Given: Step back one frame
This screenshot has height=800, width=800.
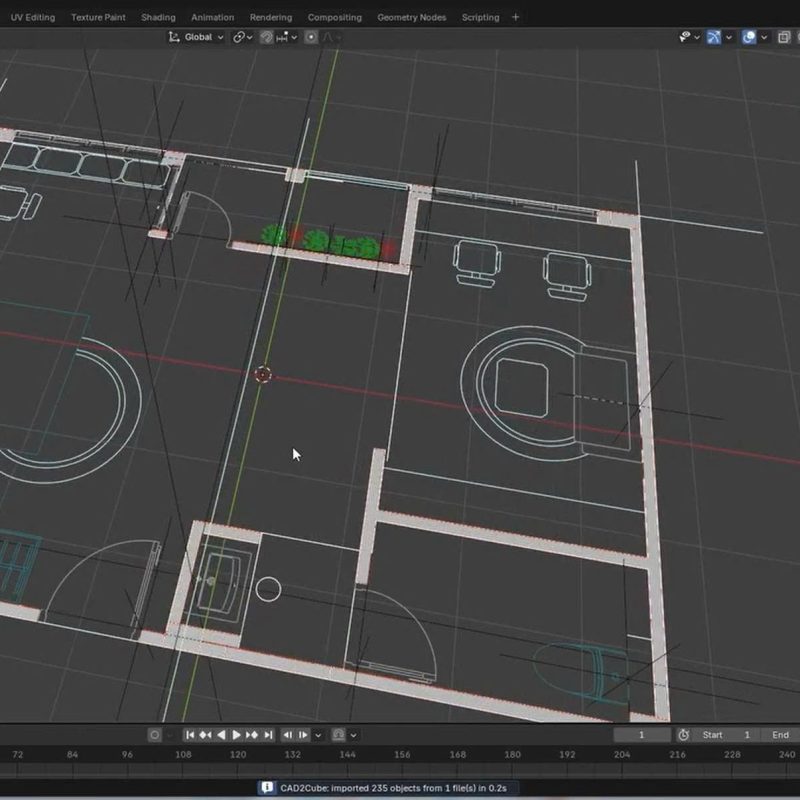Looking at the screenshot, I should coord(288,735).
